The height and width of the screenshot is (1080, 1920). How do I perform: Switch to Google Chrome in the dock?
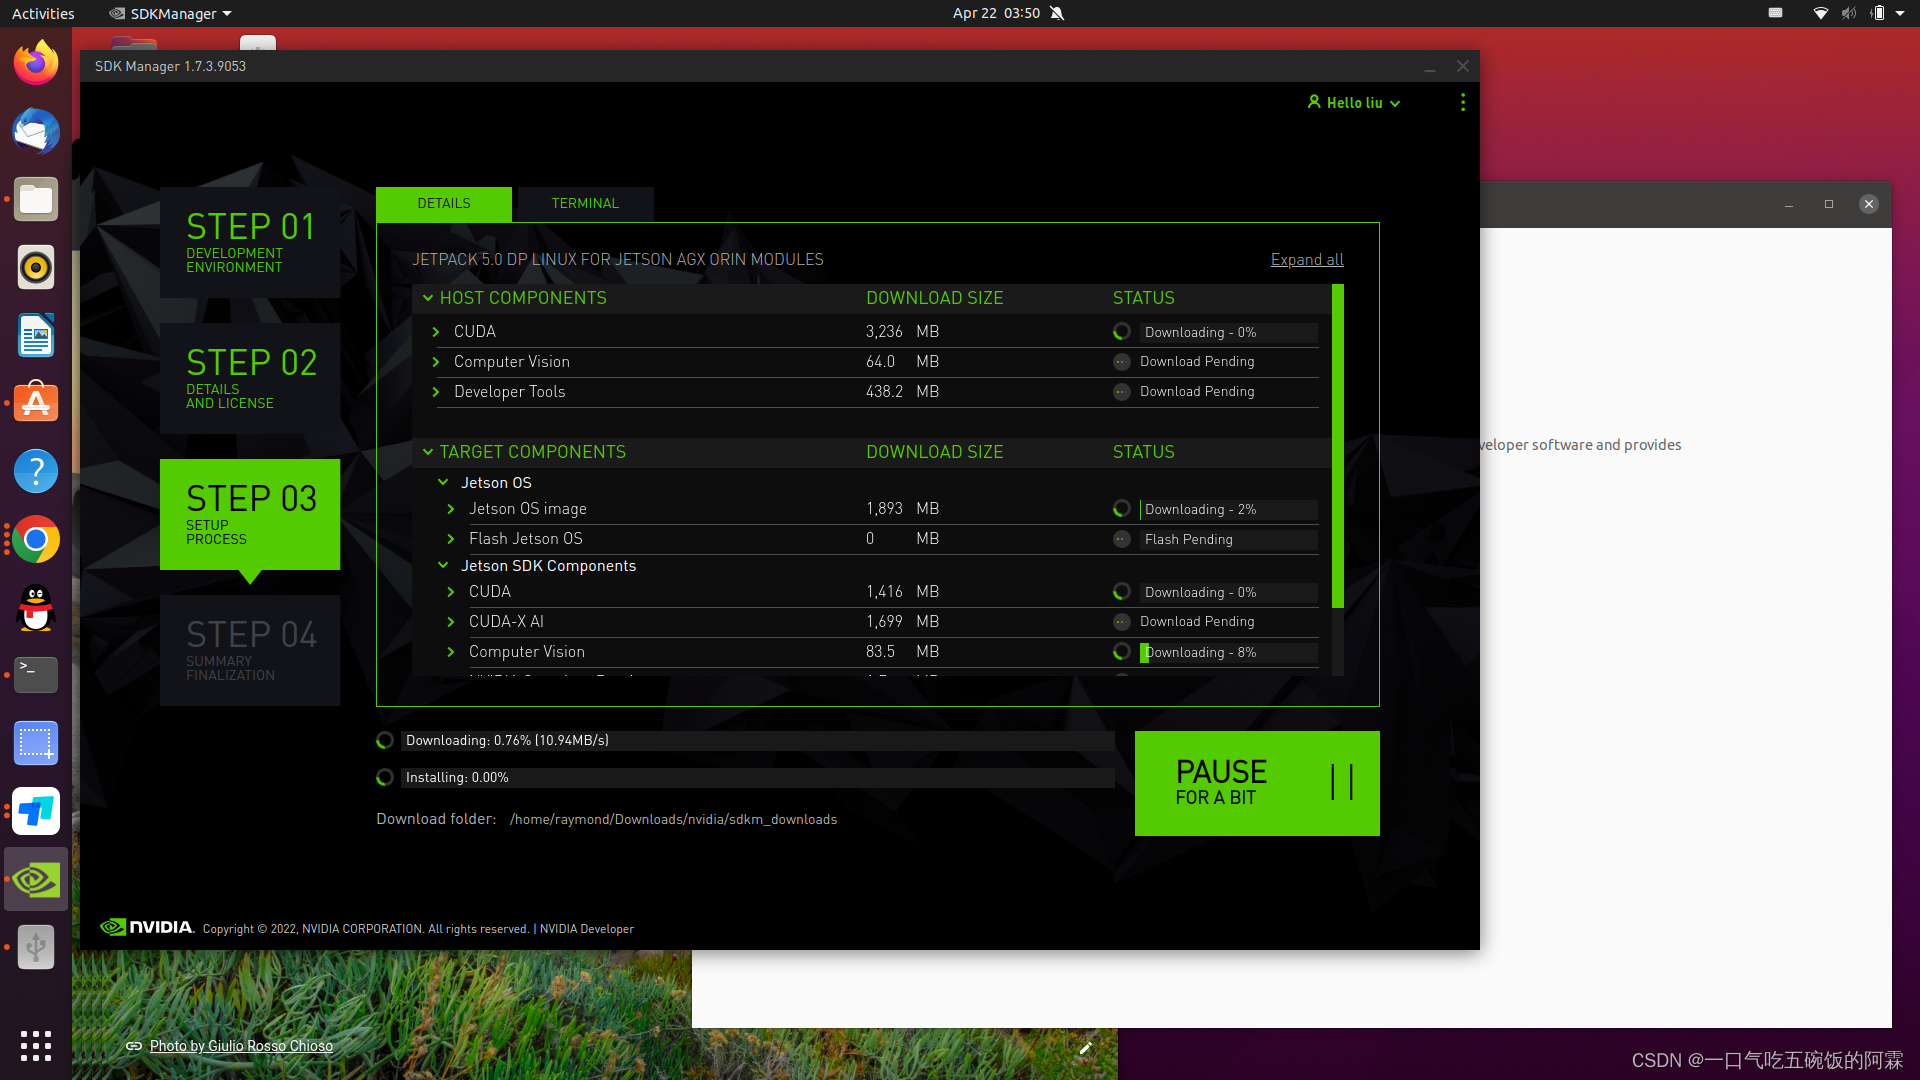(36, 540)
